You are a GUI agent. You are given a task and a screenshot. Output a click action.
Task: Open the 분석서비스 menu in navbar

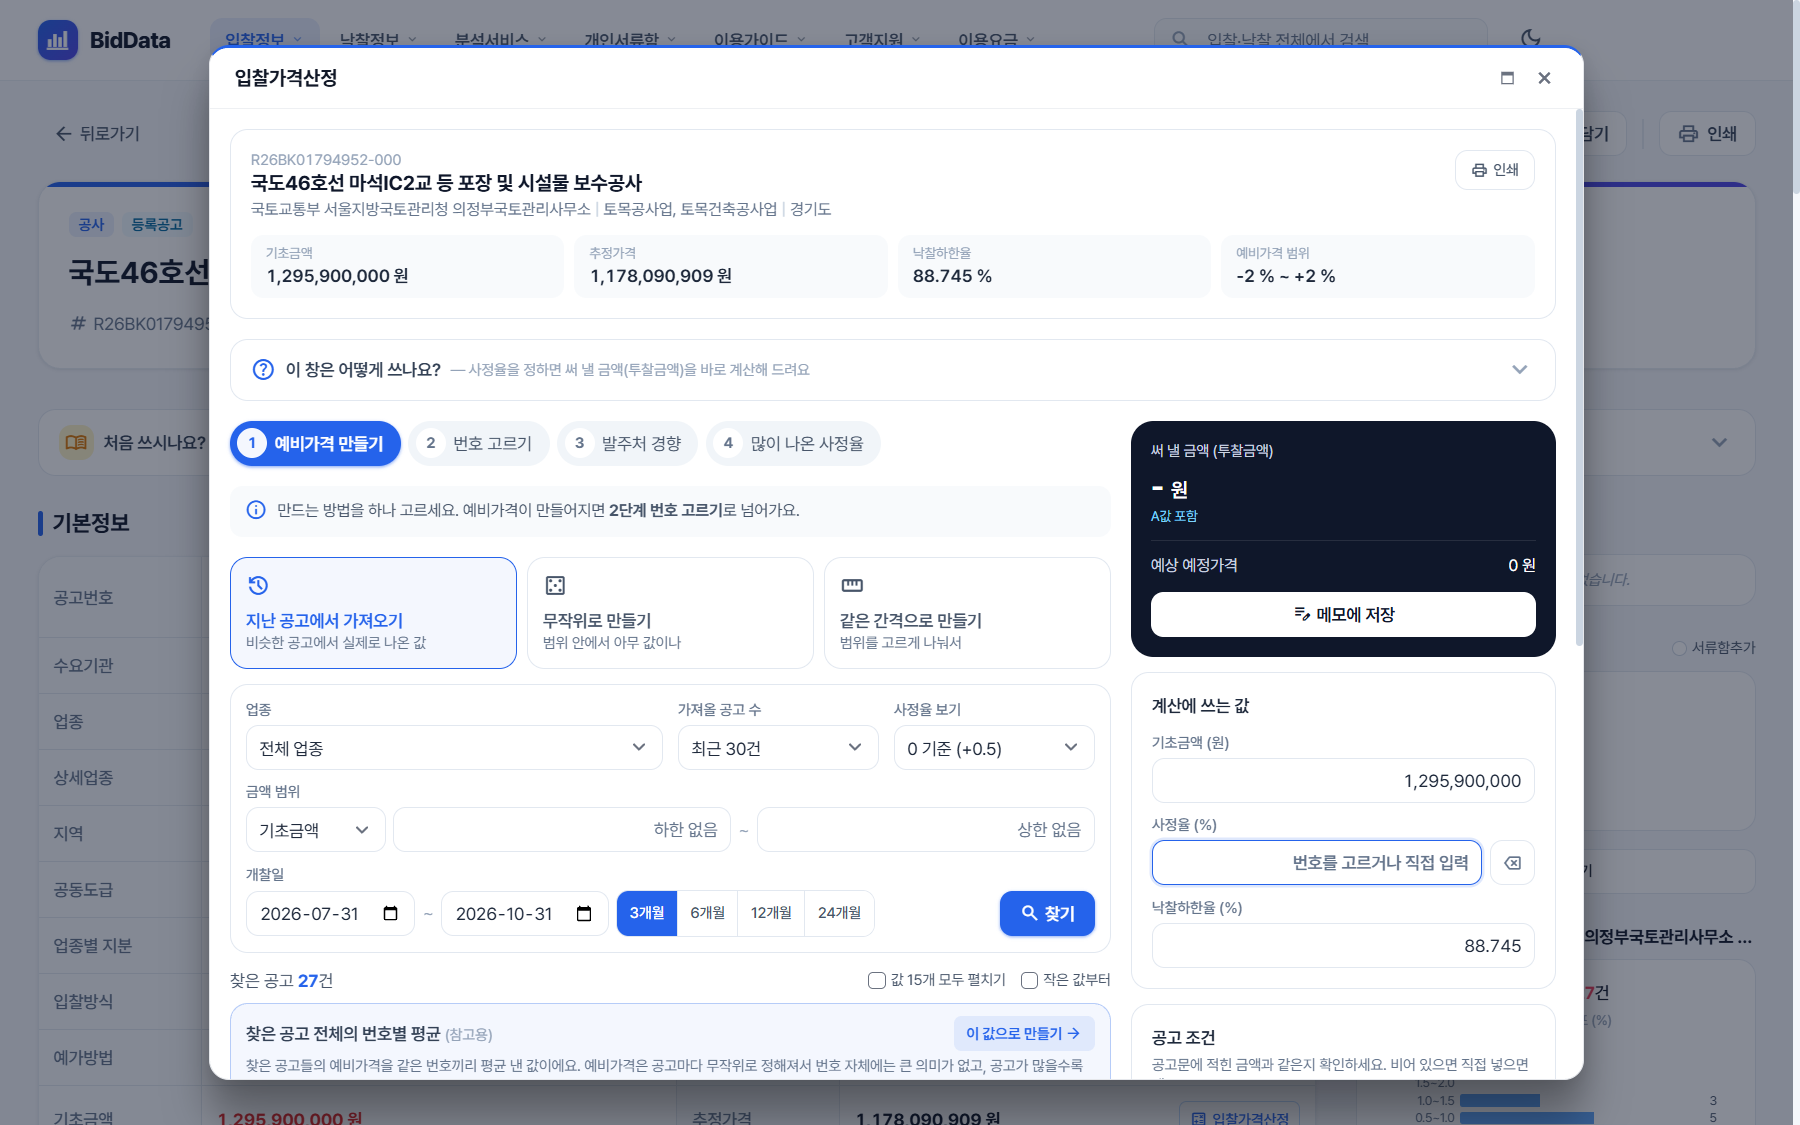(x=500, y=40)
